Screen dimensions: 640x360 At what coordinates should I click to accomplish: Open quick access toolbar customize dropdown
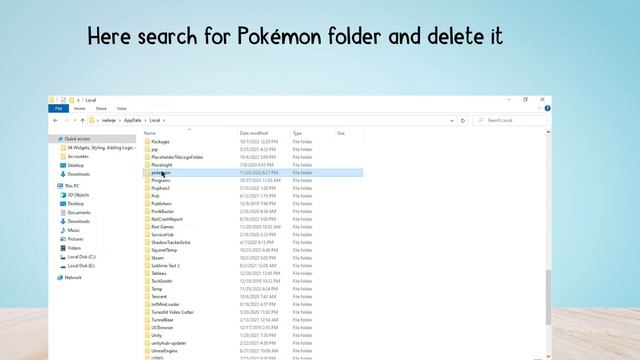tap(78, 100)
